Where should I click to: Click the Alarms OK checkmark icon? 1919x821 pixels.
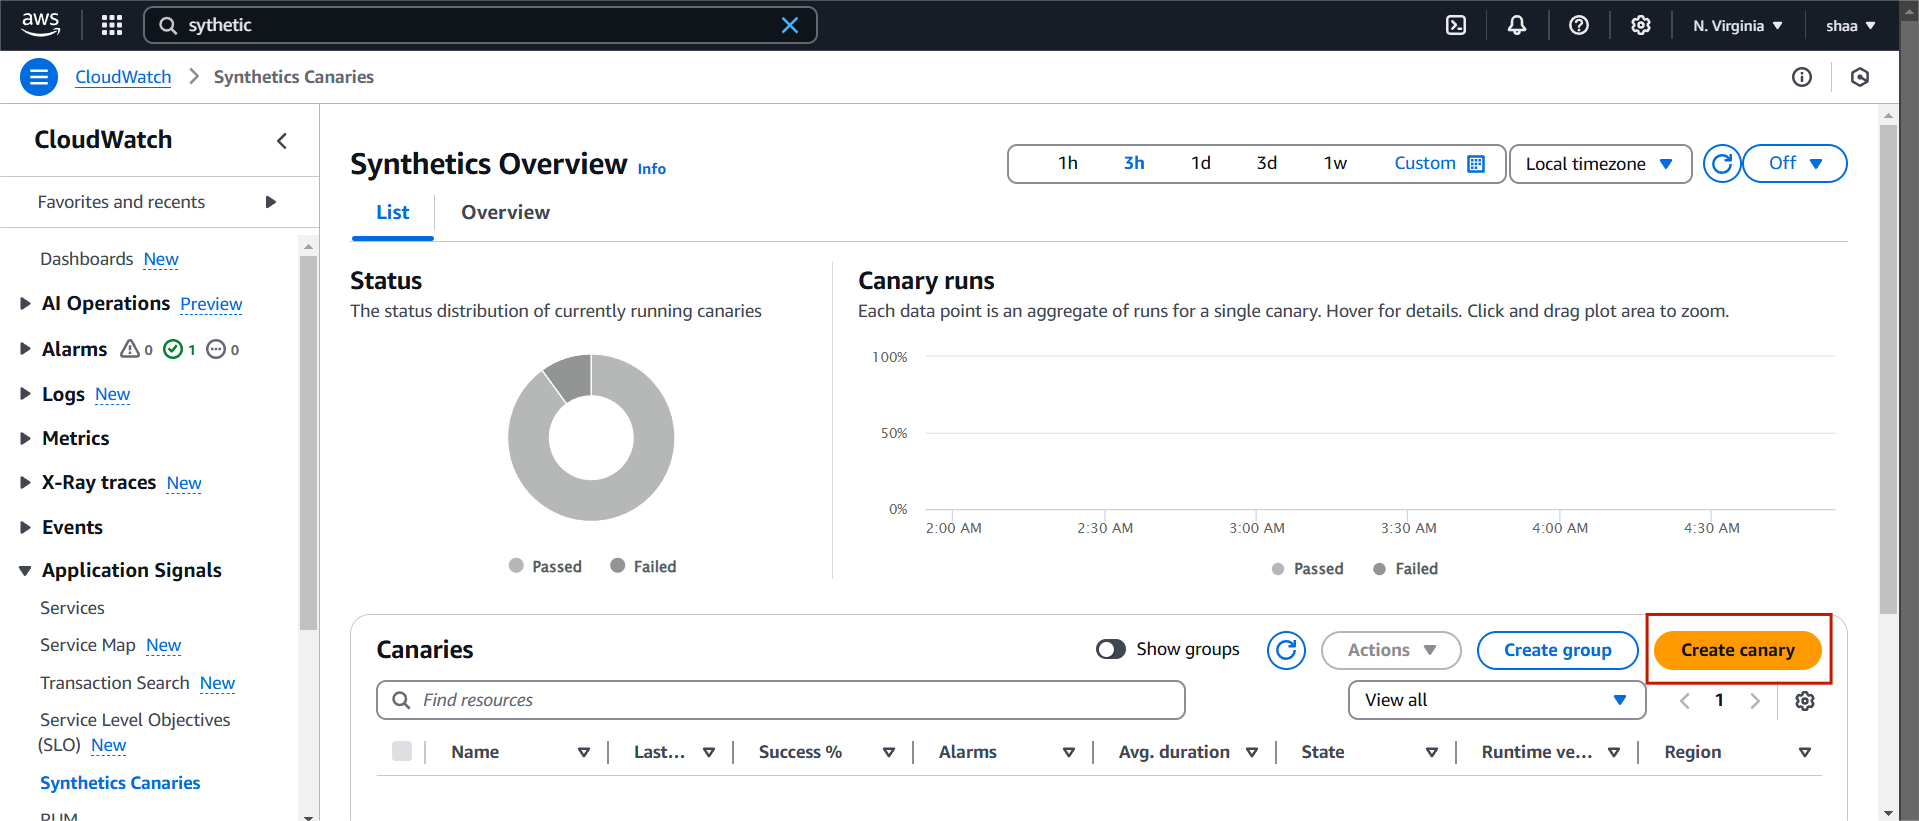[173, 349]
